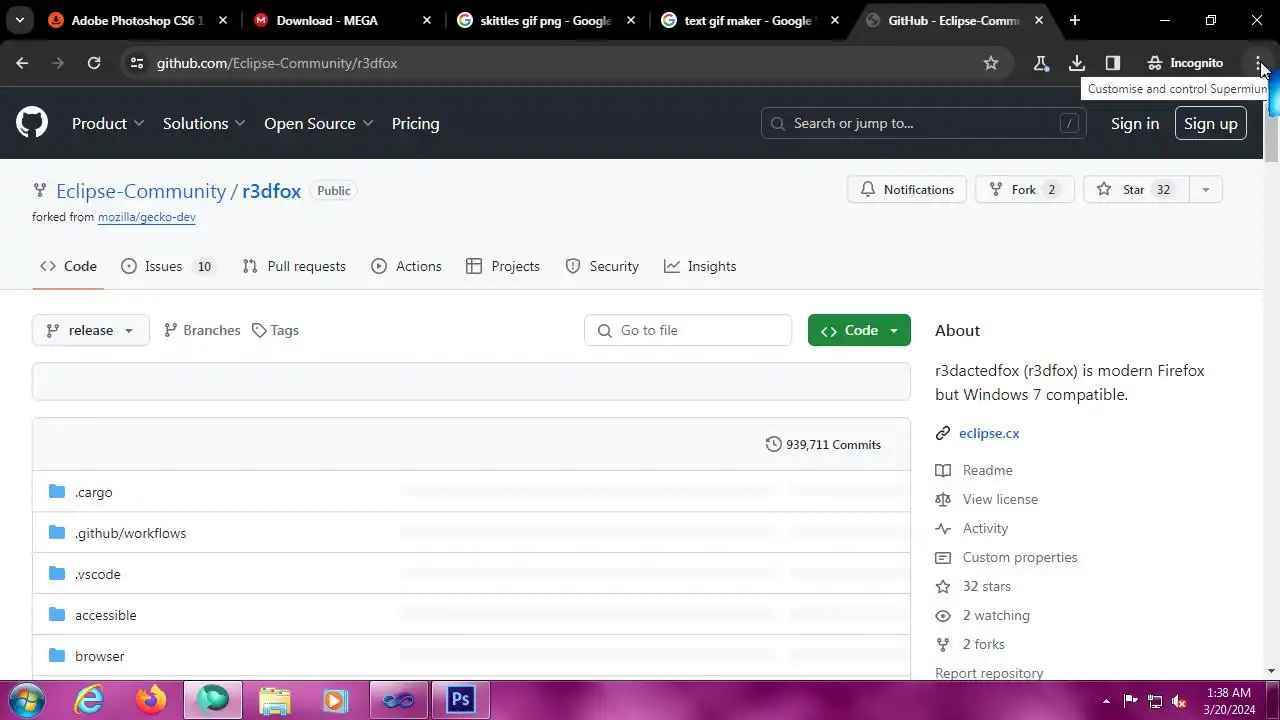Open the Issues tab
Viewport: 1280px width, 720px height.
tap(167, 266)
